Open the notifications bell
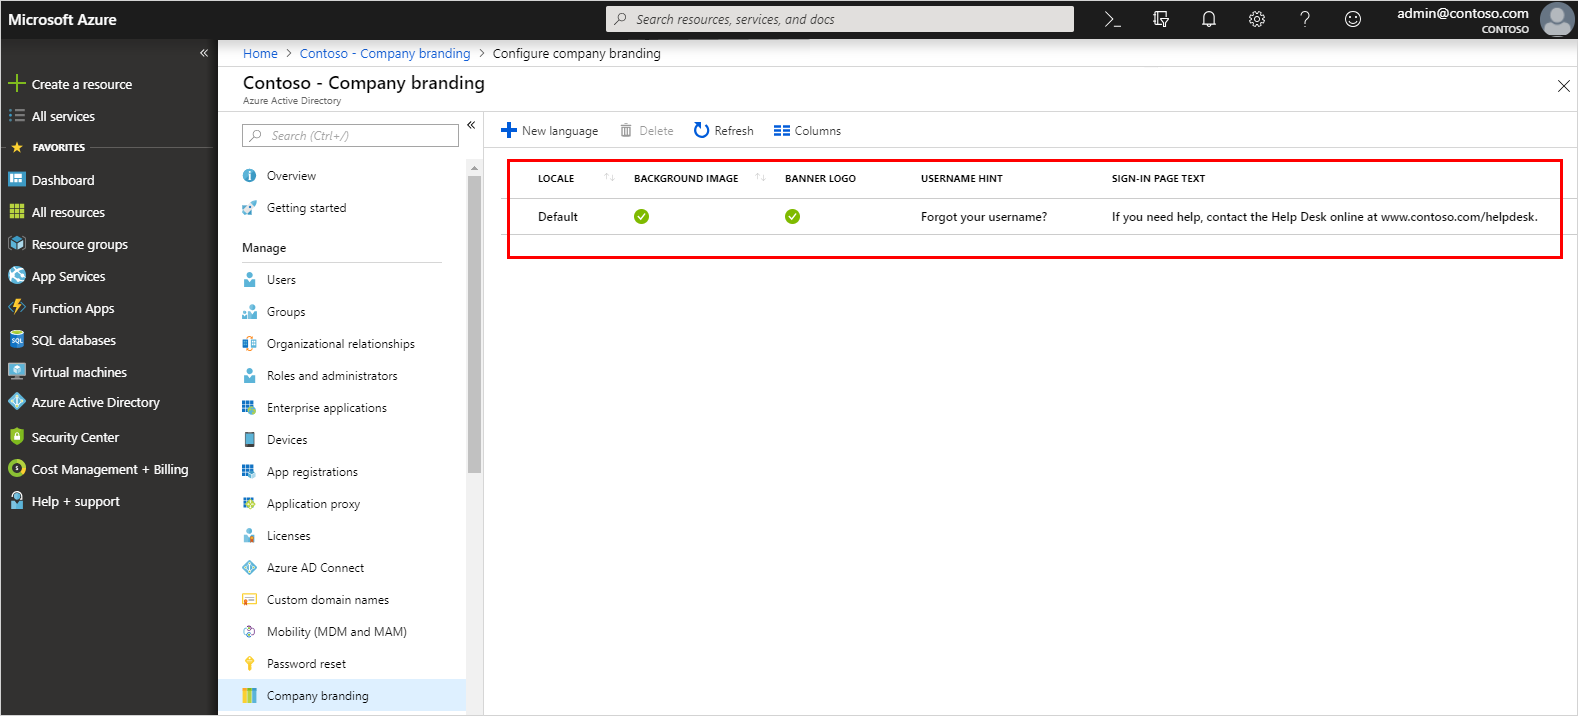The height and width of the screenshot is (716, 1578). pyautogui.click(x=1208, y=19)
